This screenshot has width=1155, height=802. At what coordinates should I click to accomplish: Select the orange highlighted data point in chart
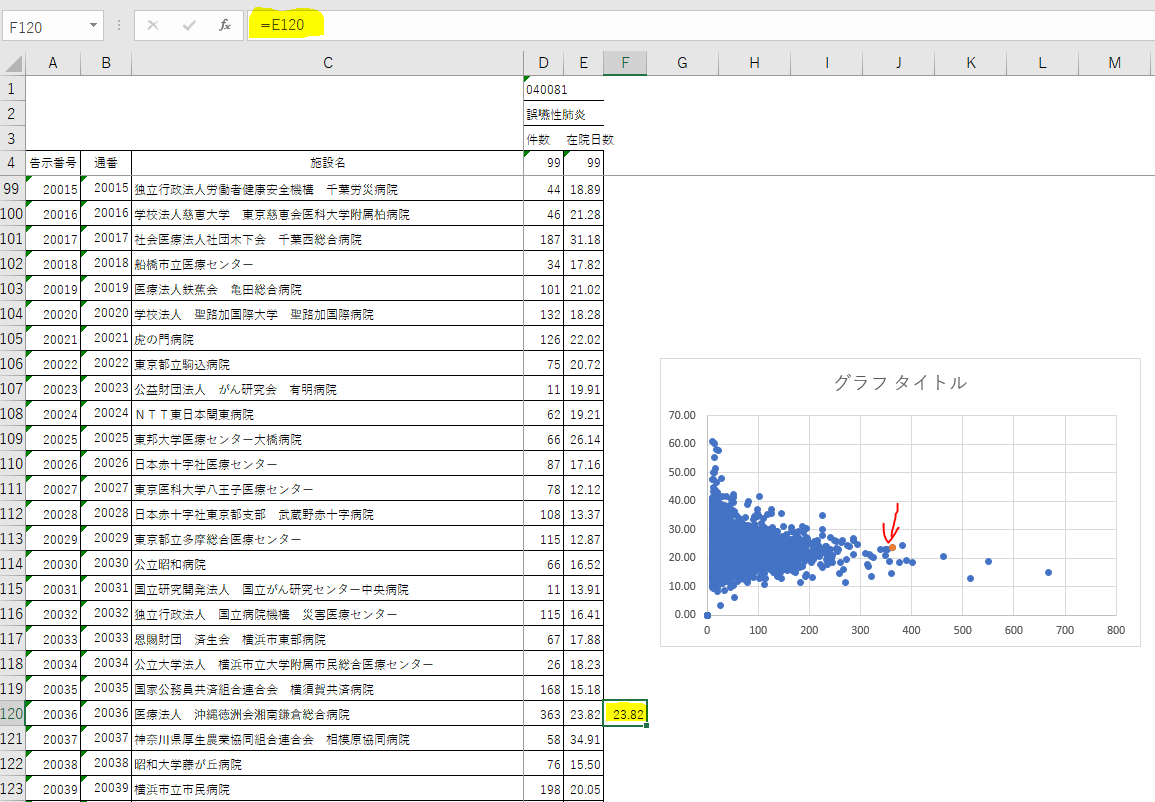click(x=892, y=547)
